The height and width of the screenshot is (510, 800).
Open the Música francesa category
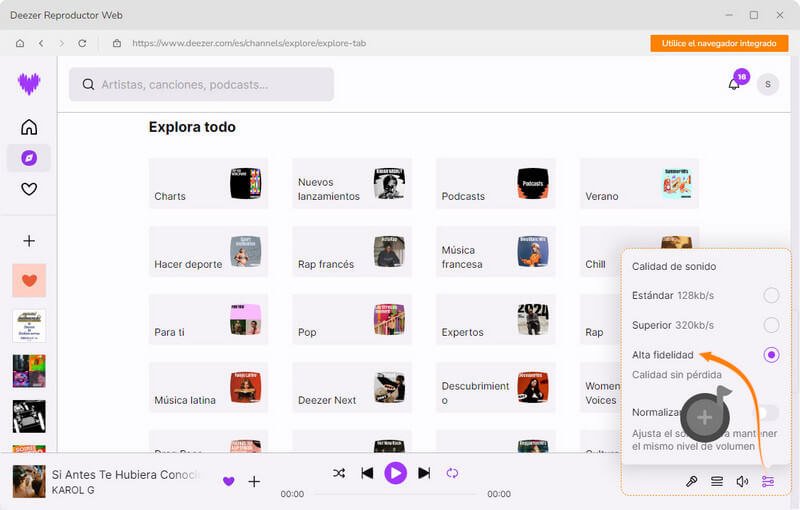(x=495, y=251)
